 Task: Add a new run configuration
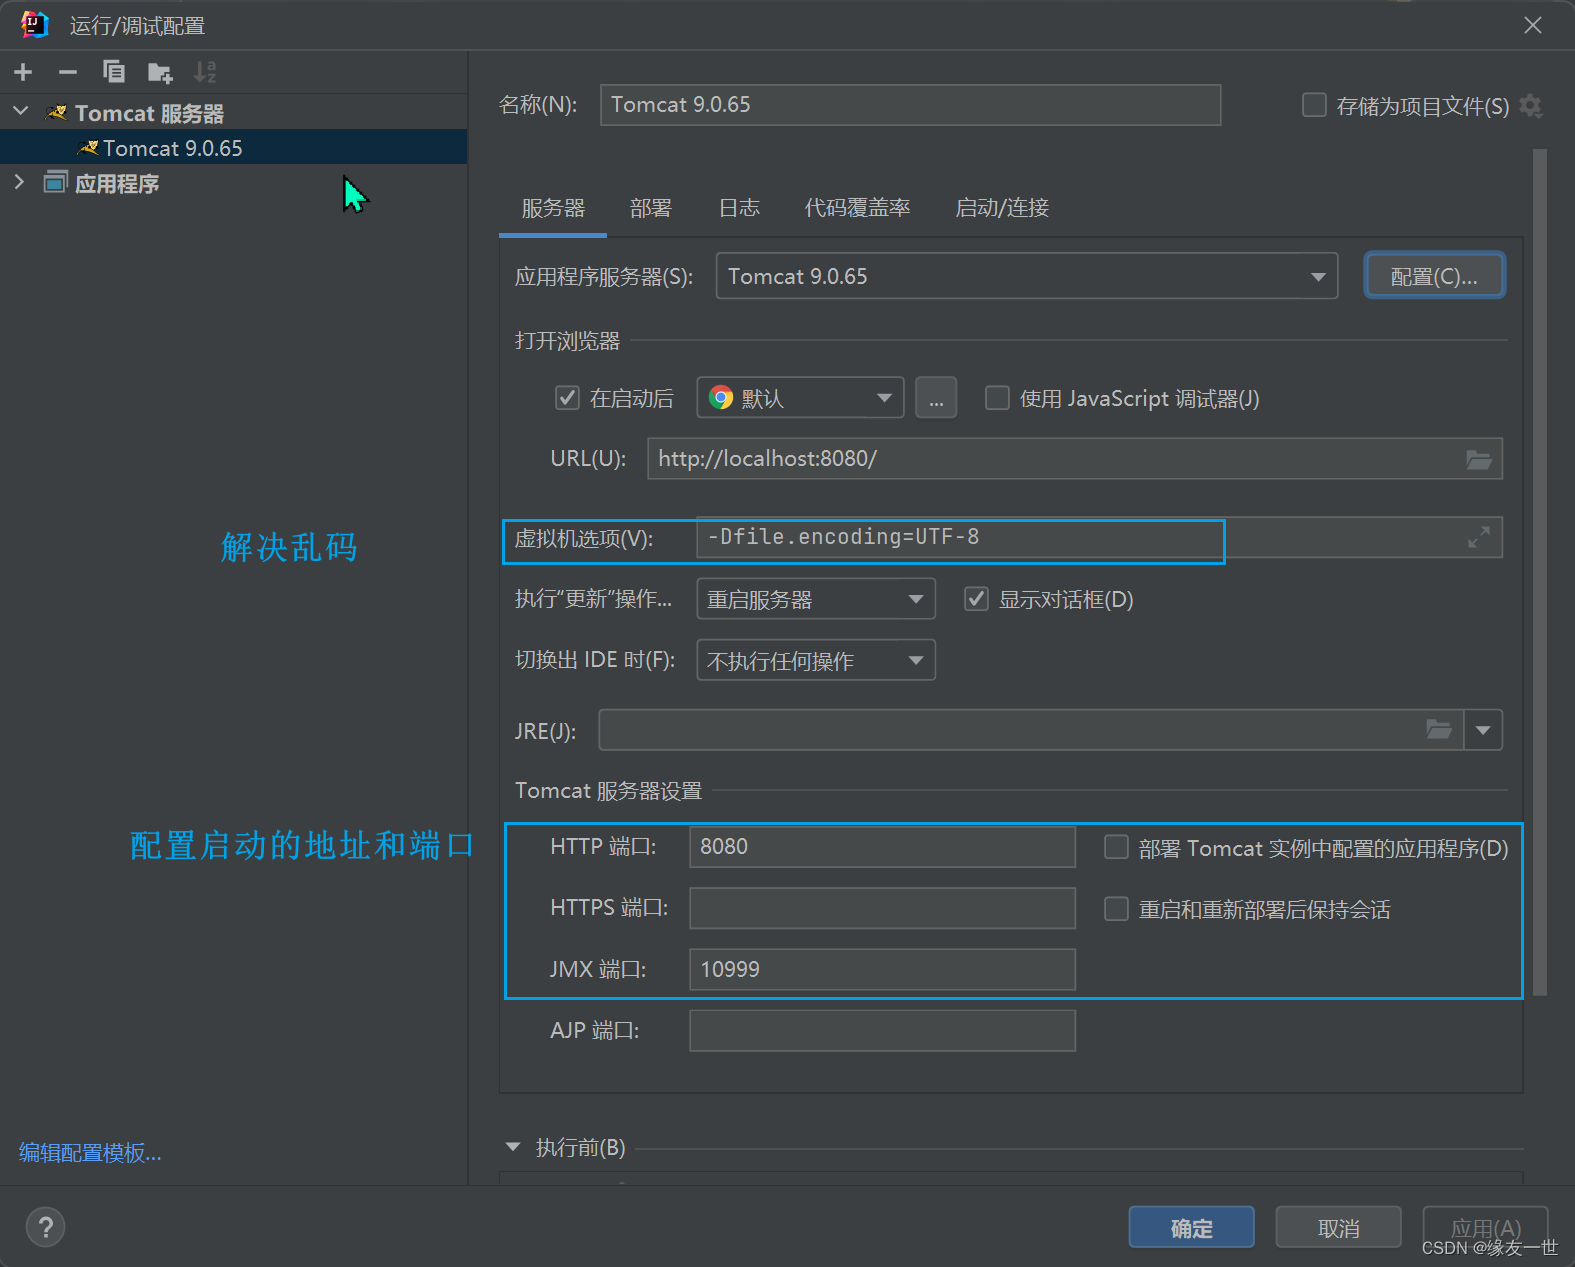click(x=23, y=72)
